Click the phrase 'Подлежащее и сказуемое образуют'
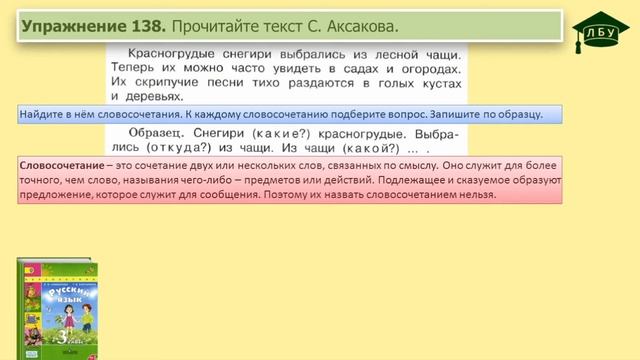640x360 pixels. coord(470,180)
